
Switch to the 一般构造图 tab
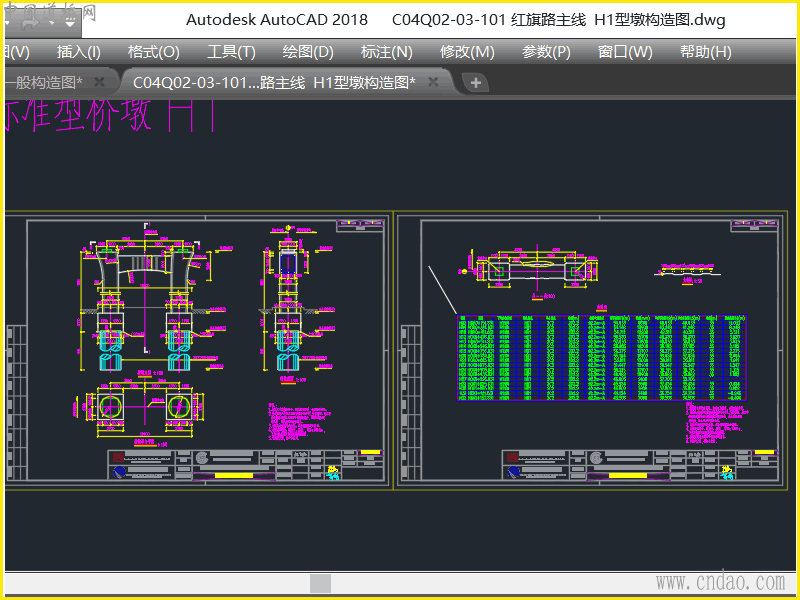[45, 82]
